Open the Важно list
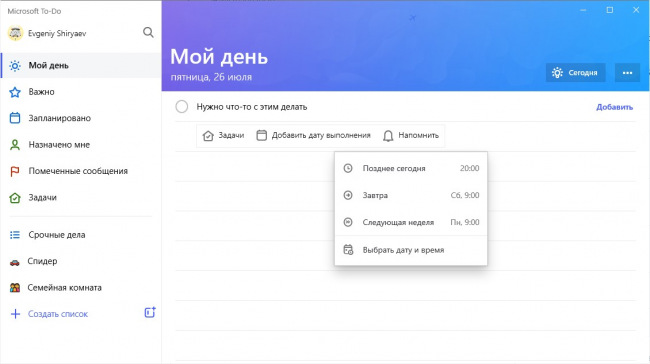The height and width of the screenshot is (364, 650). pyautogui.click(x=81, y=92)
